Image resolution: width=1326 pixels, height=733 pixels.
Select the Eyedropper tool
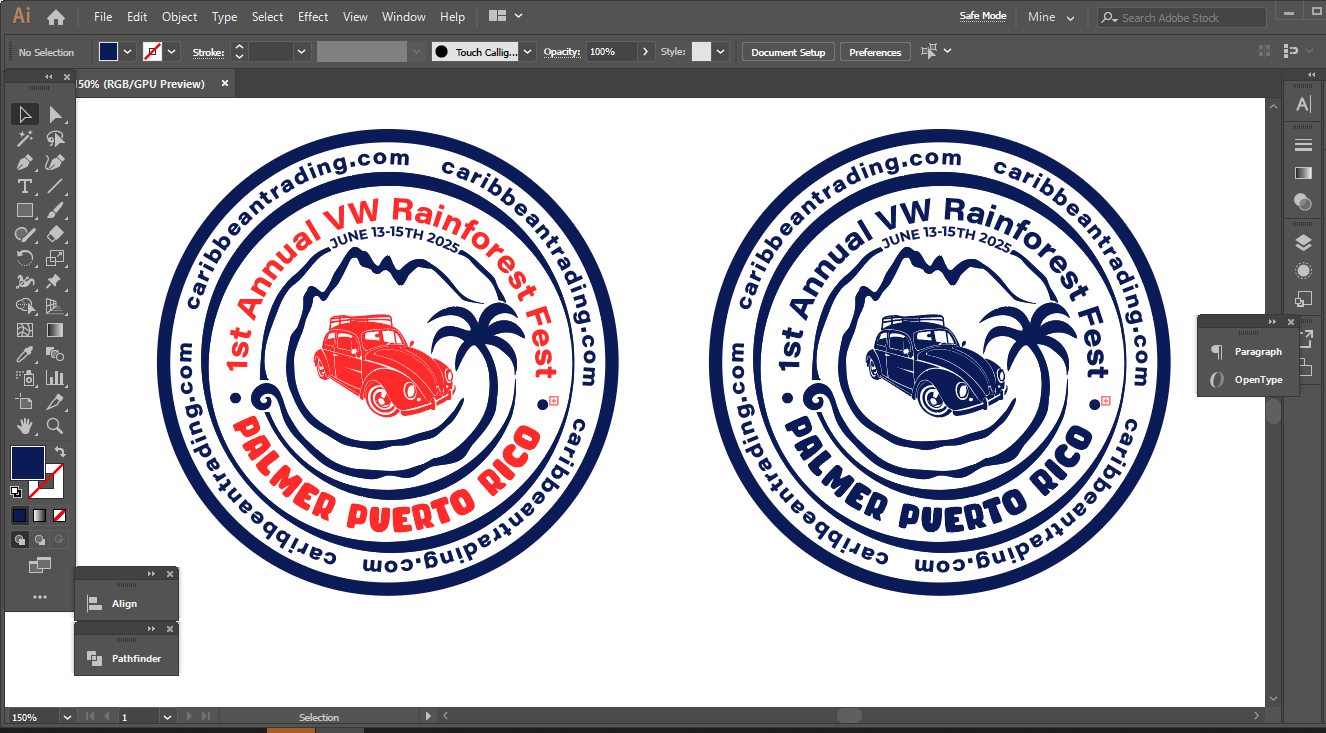click(25, 354)
